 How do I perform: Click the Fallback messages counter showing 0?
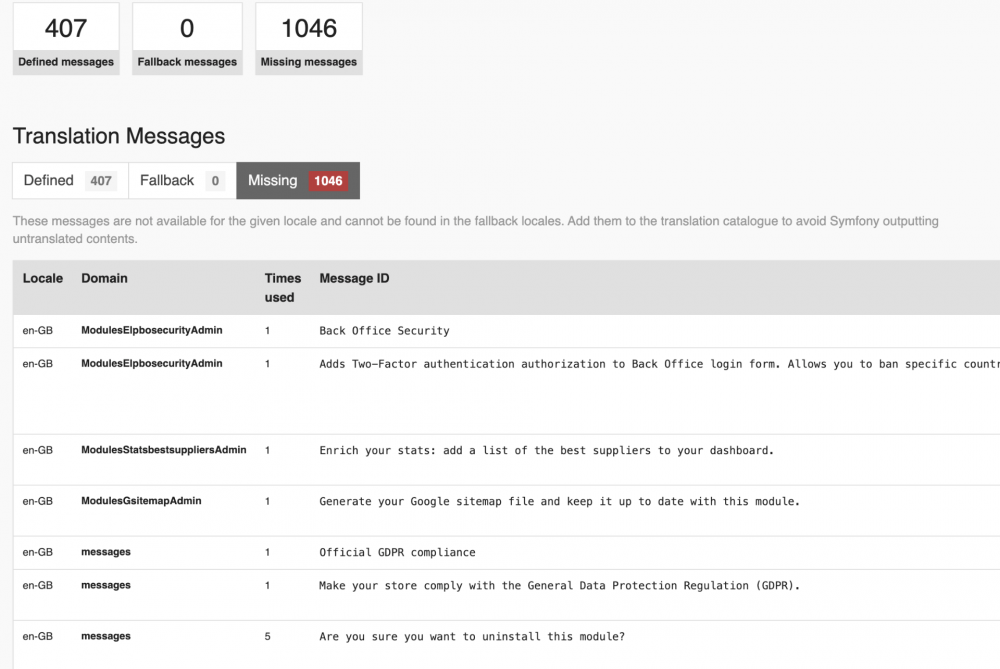[x=187, y=38]
